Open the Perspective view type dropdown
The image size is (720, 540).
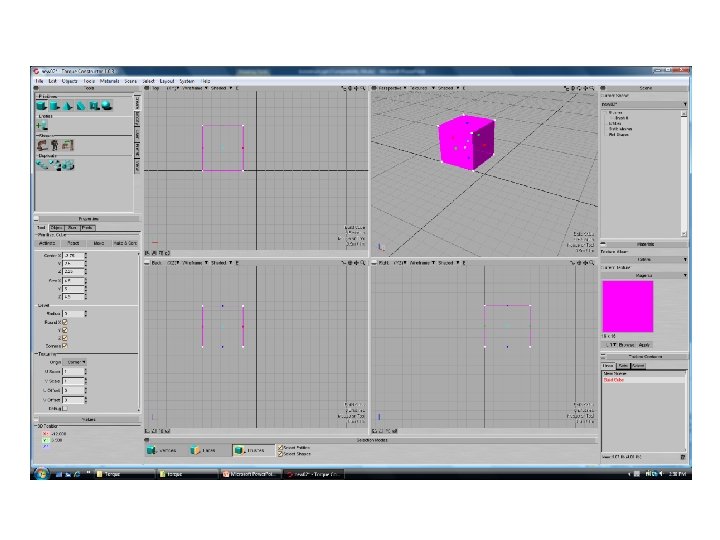[x=392, y=88]
